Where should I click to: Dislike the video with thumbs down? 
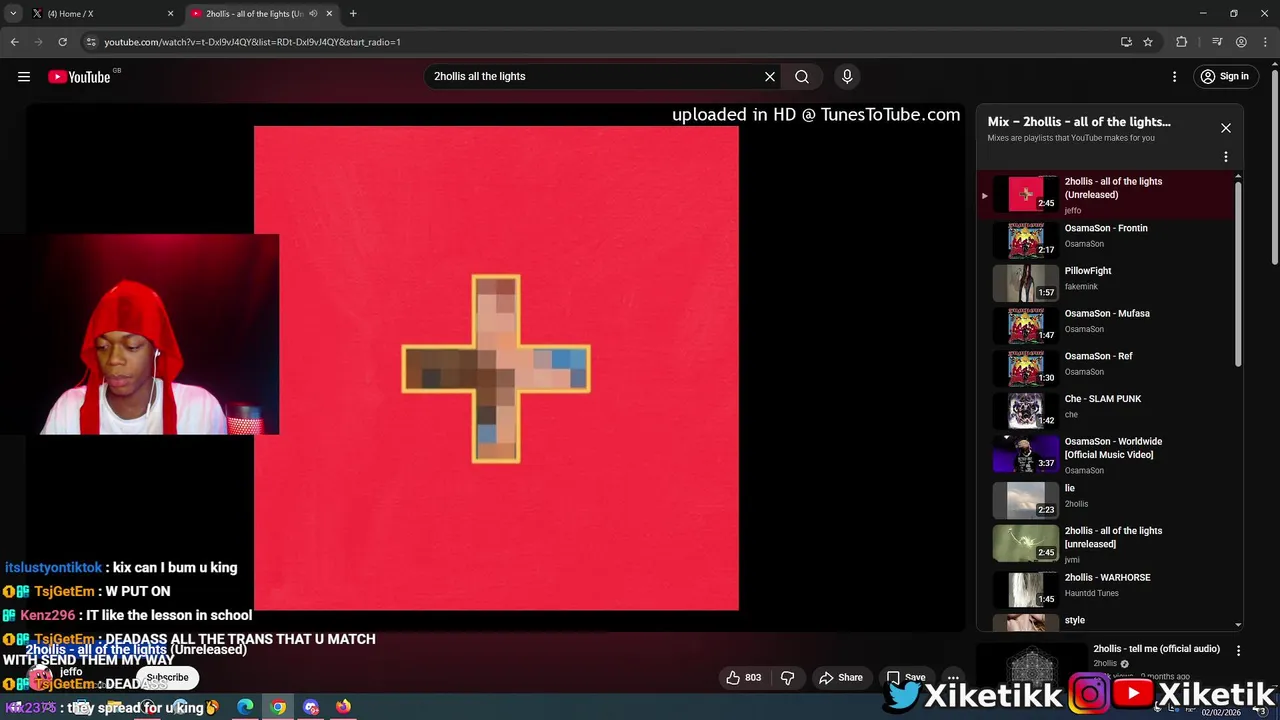click(x=788, y=677)
